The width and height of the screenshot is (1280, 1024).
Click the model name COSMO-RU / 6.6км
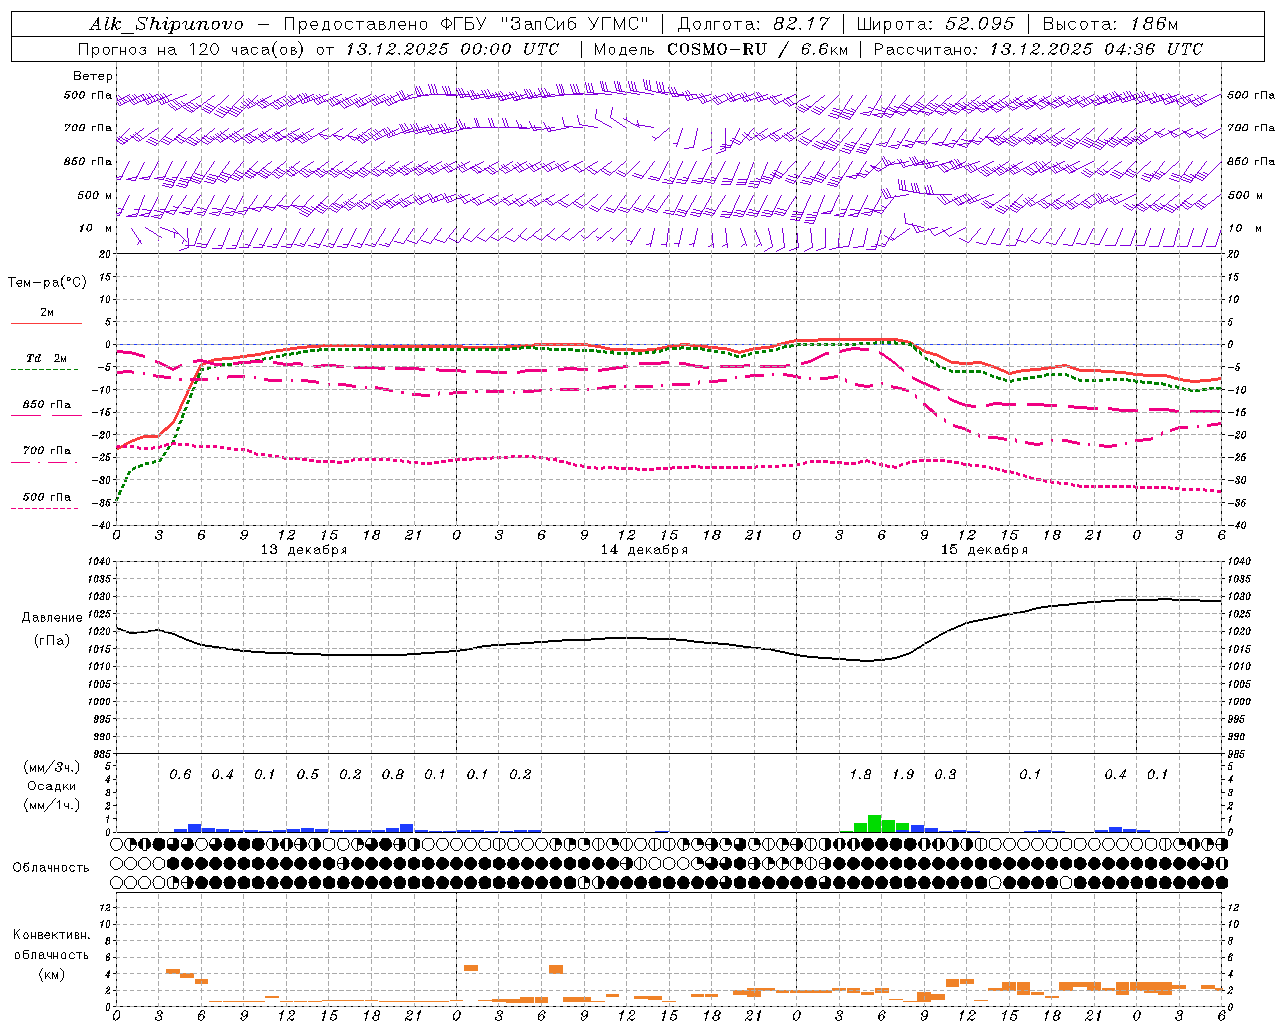(757, 49)
